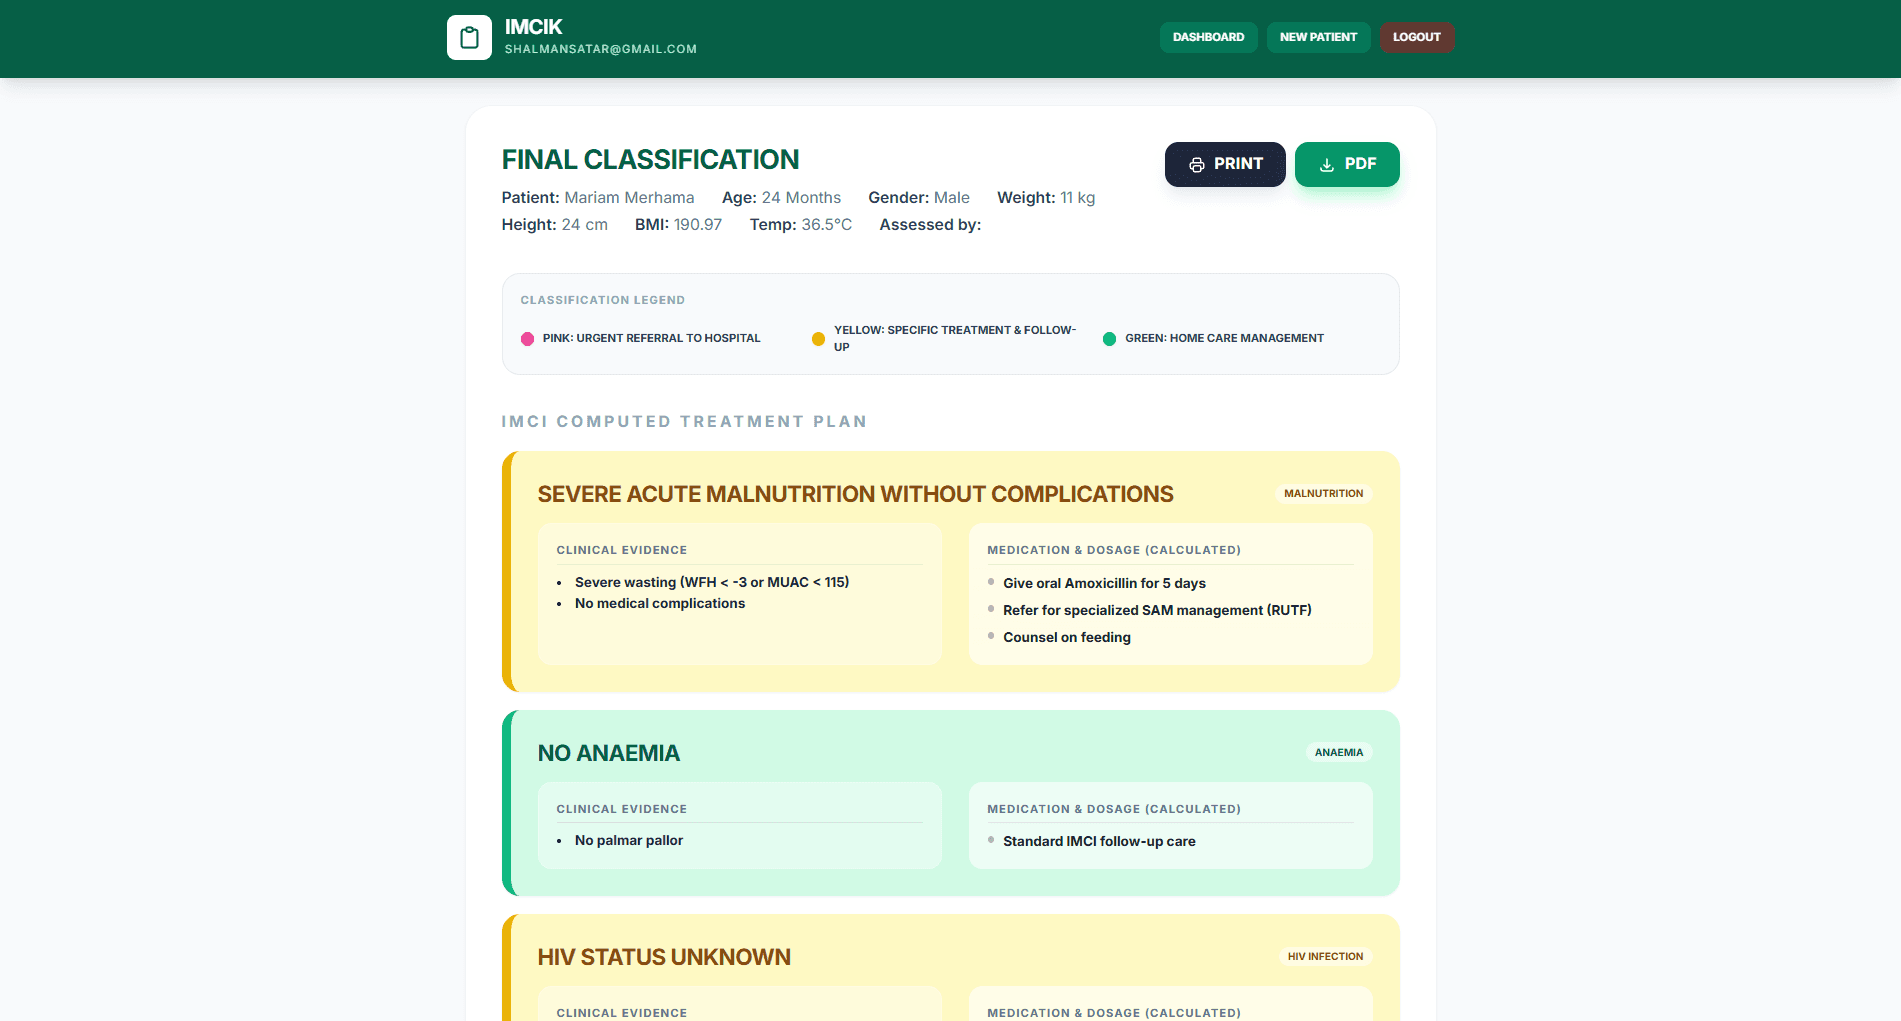Click 'Give oral Amoxicillin for 5 days'
Viewport: 1901px width, 1021px height.
click(x=1104, y=583)
